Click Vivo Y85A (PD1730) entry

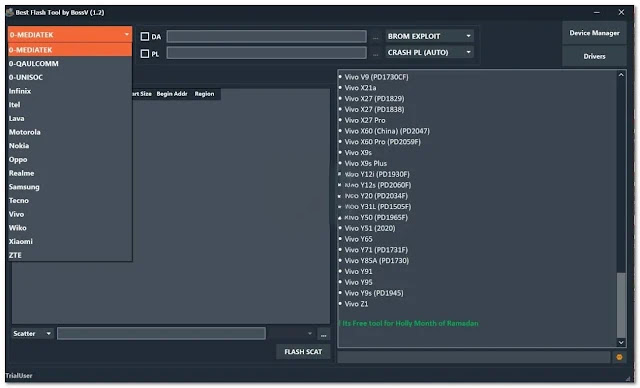click(x=377, y=261)
